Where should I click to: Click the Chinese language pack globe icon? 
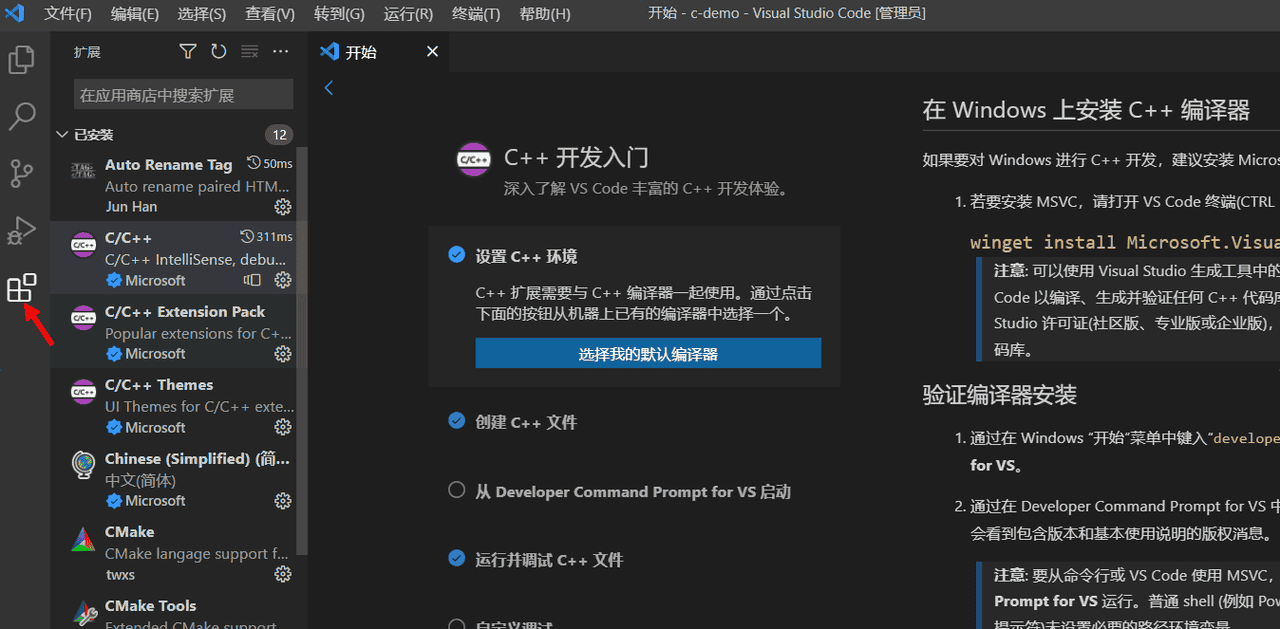click(83, 465)
